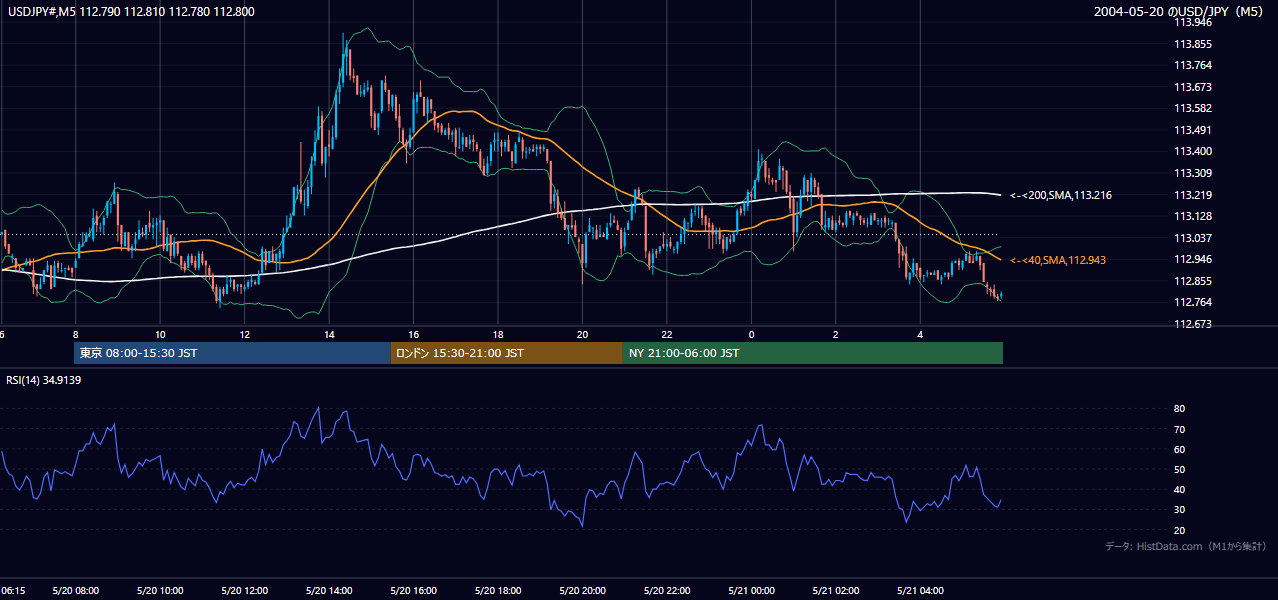The image size is (1278, 600).
Task: Click the 5/21 02:00 bottom timestamp
Action: 835,591
